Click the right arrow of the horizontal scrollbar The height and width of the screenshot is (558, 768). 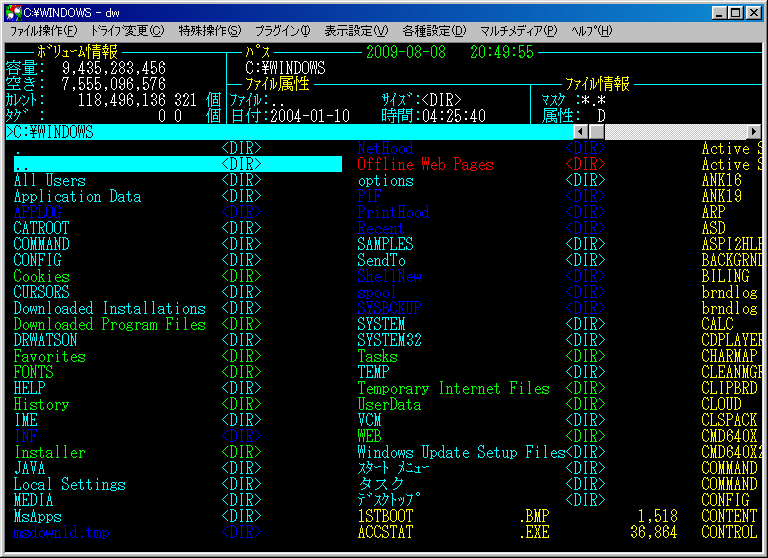(753, 131)
